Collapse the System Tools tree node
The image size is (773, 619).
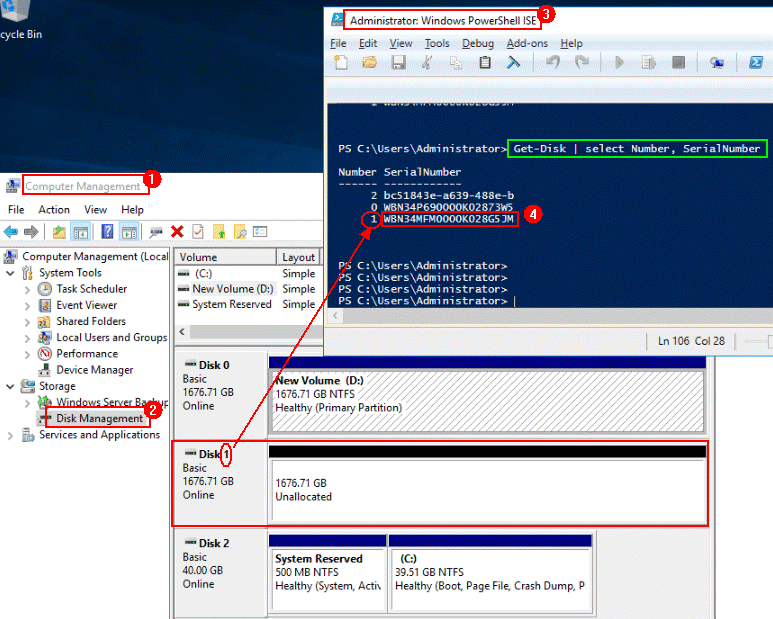coord(10,273)
